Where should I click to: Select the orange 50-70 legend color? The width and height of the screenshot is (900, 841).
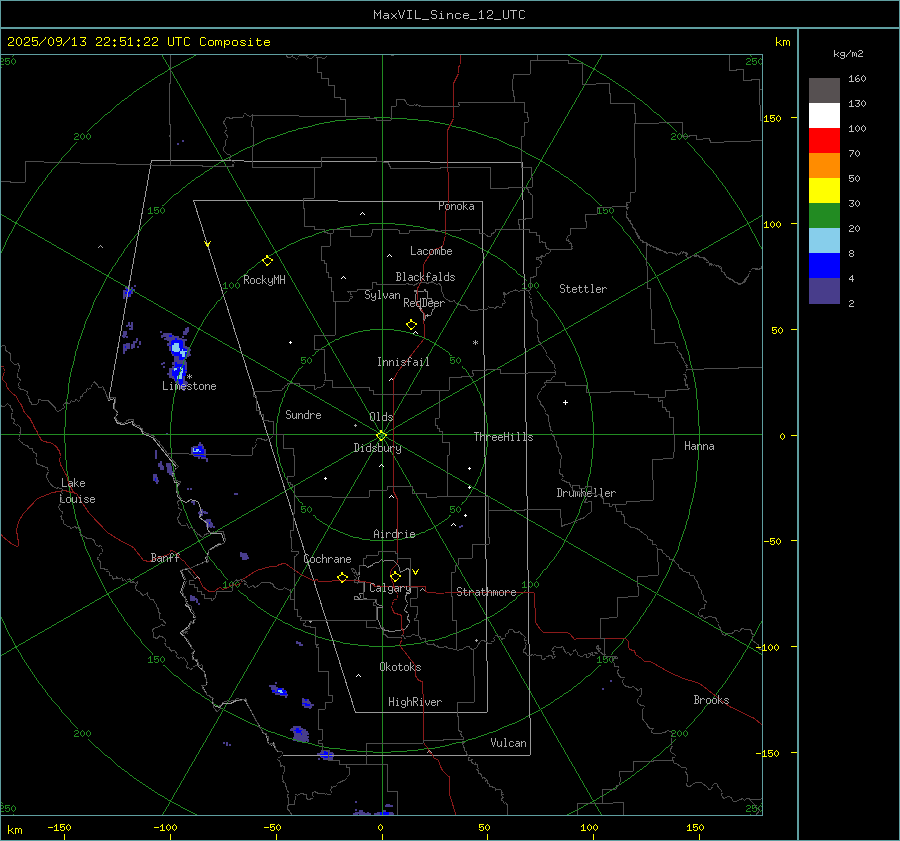[824, 165]
